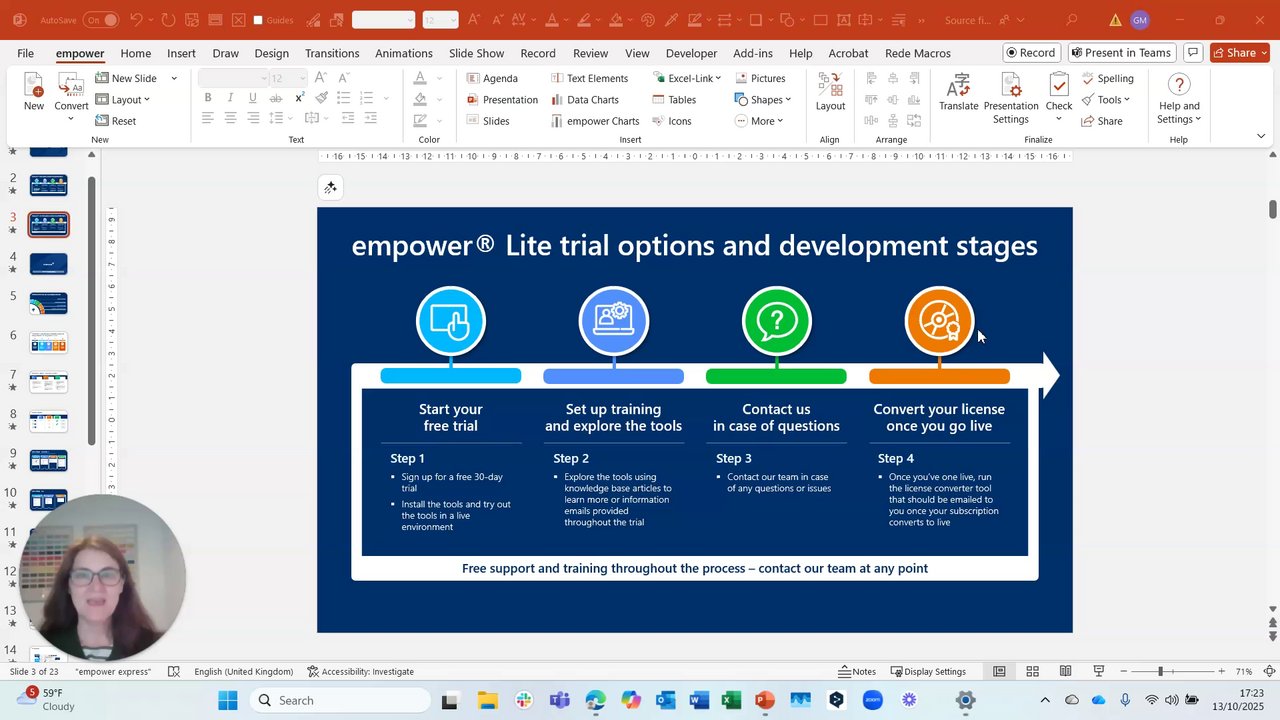
Task: Toggle the Notes pane in the status bar
Action: (x=857, y=672)
